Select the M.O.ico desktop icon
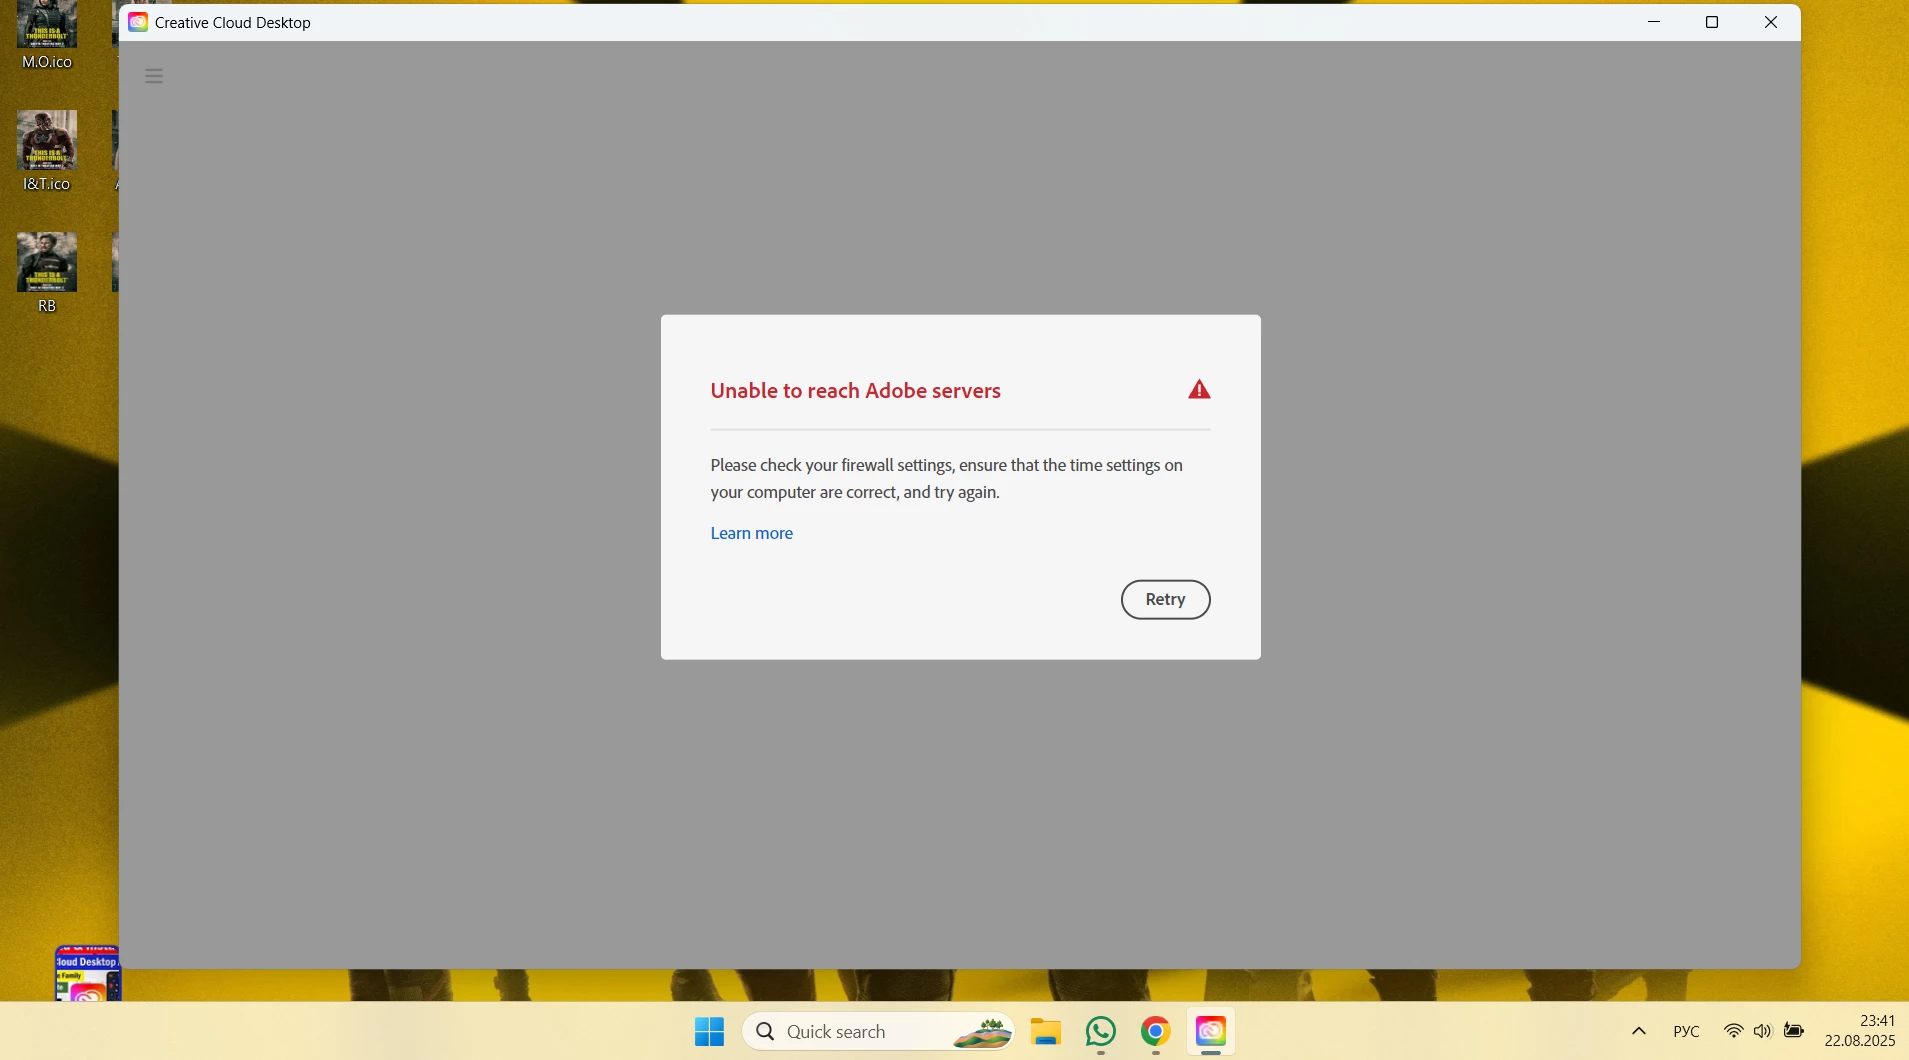This screenshot has height=1060, width=1909. (47, 36)
